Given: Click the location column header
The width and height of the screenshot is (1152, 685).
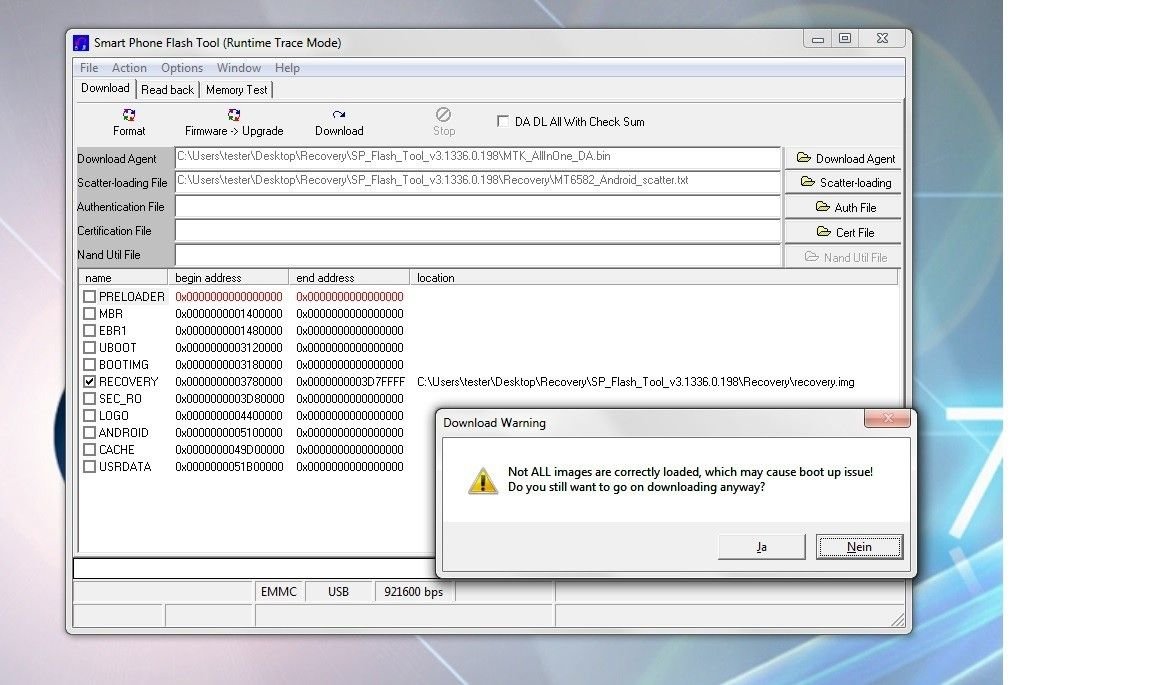Looking at the screenshot, I should pos(654,278).
